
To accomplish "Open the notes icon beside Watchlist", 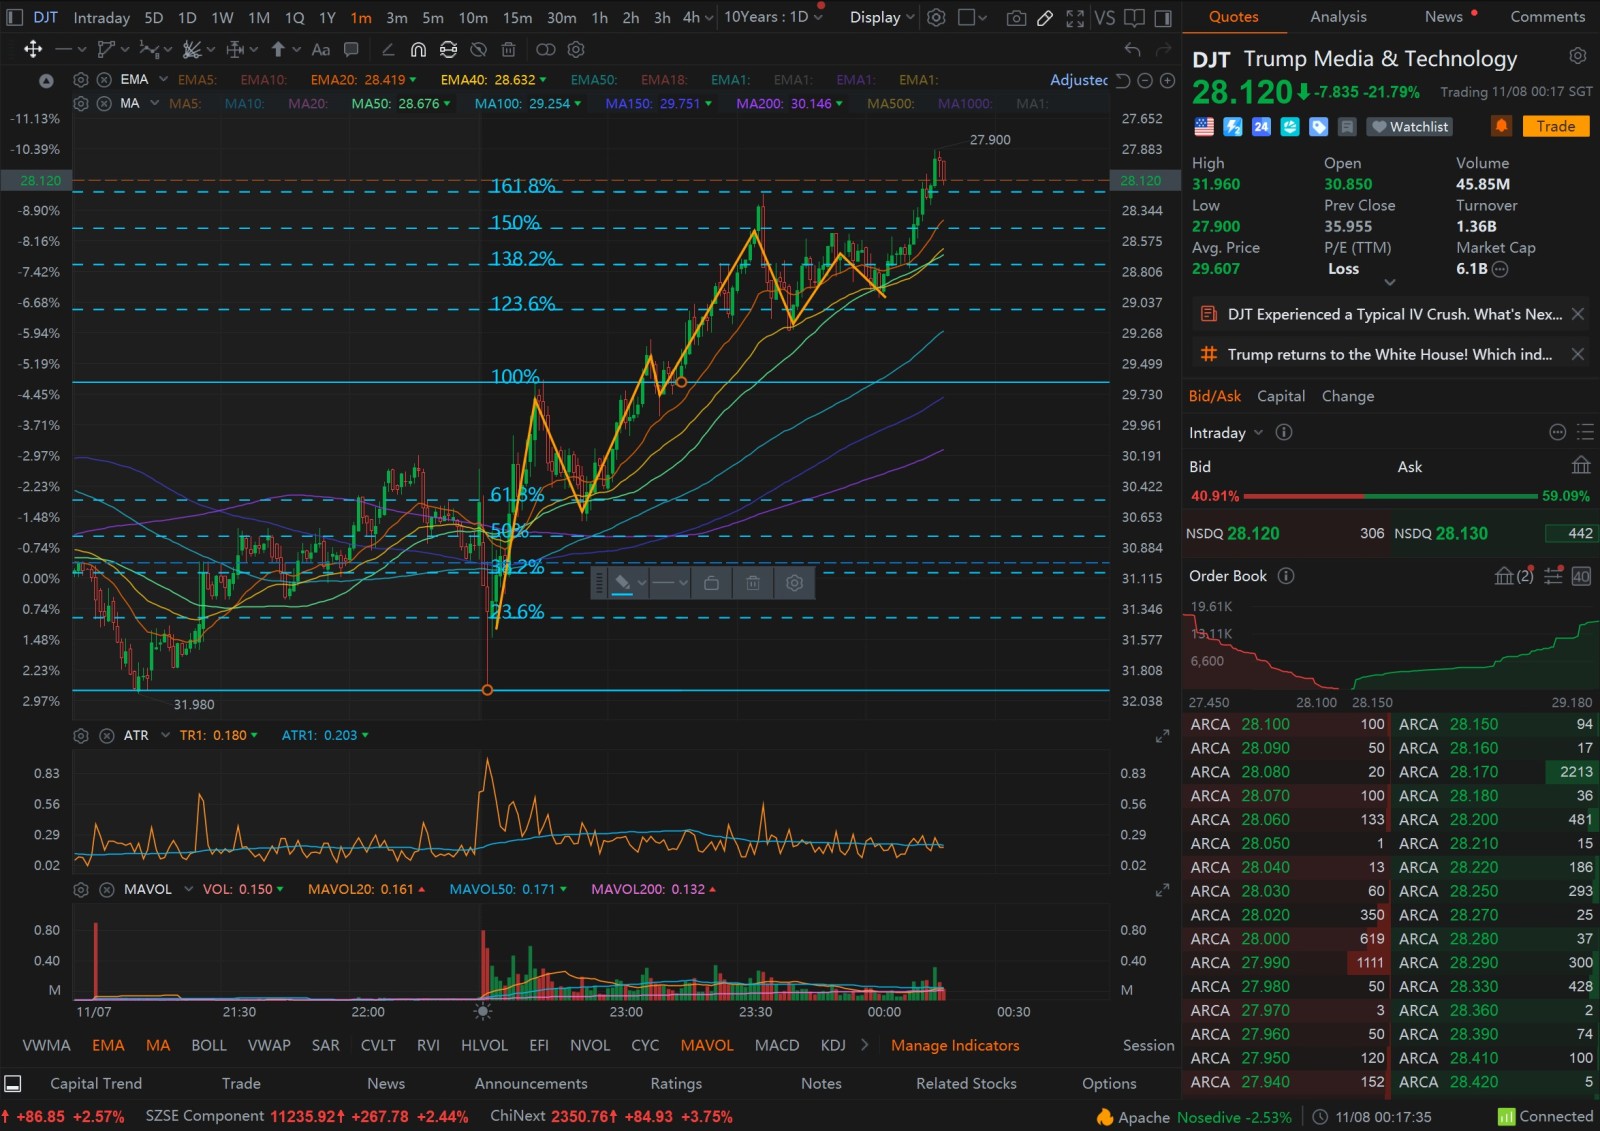I will click(1347, 126).
